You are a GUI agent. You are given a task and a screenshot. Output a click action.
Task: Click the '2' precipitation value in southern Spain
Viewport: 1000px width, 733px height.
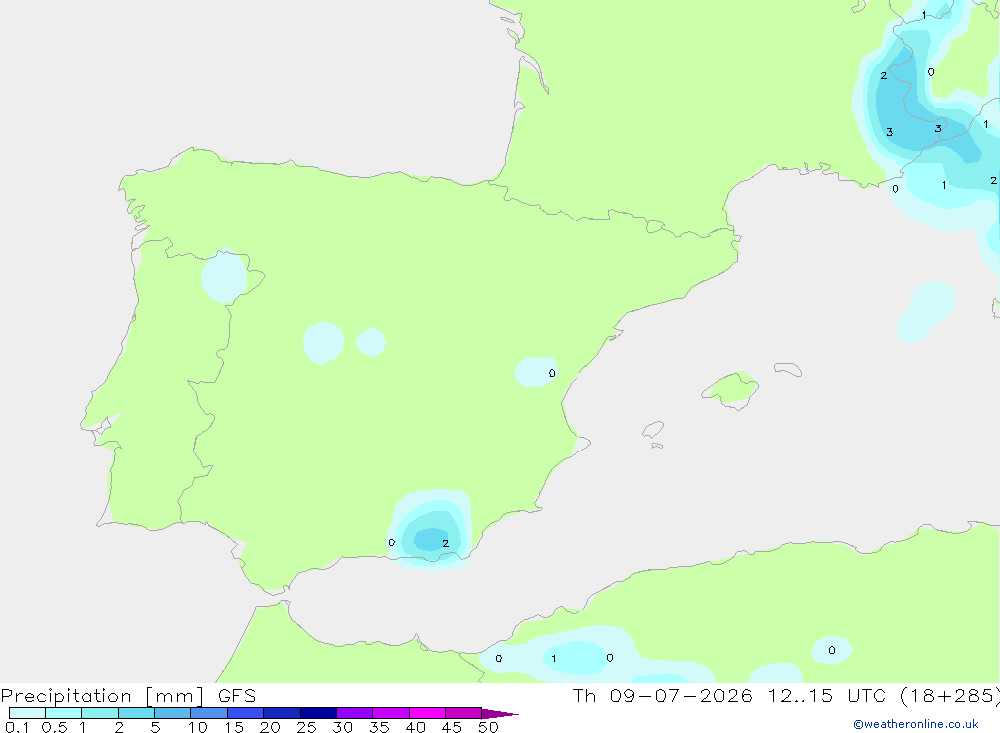[x=445, y=544]
